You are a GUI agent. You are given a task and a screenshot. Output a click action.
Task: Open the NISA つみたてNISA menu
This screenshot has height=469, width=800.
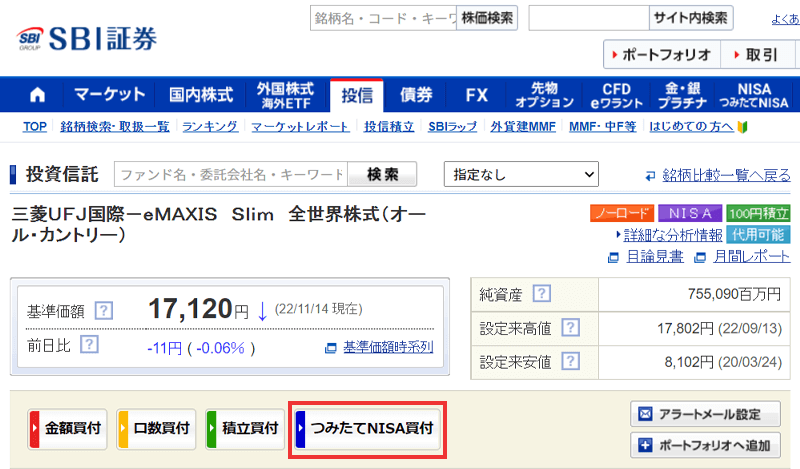pos(754,95)
